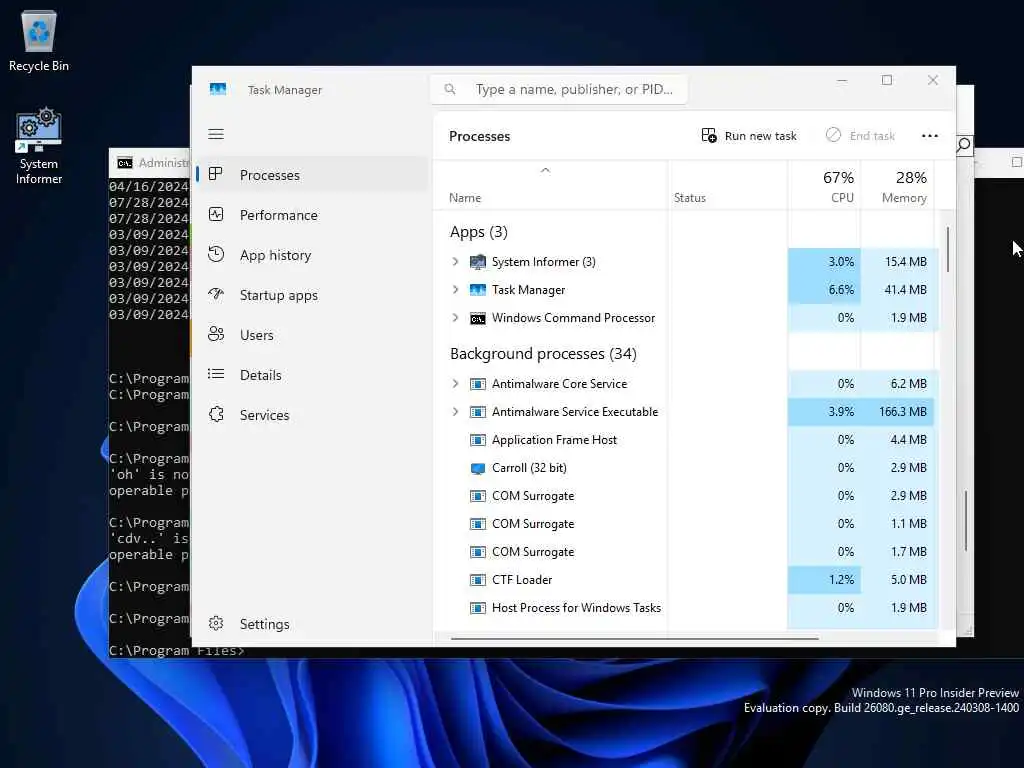1024x768 pixels.
Task: Open the Users page
Action: (x=313, y=335)
